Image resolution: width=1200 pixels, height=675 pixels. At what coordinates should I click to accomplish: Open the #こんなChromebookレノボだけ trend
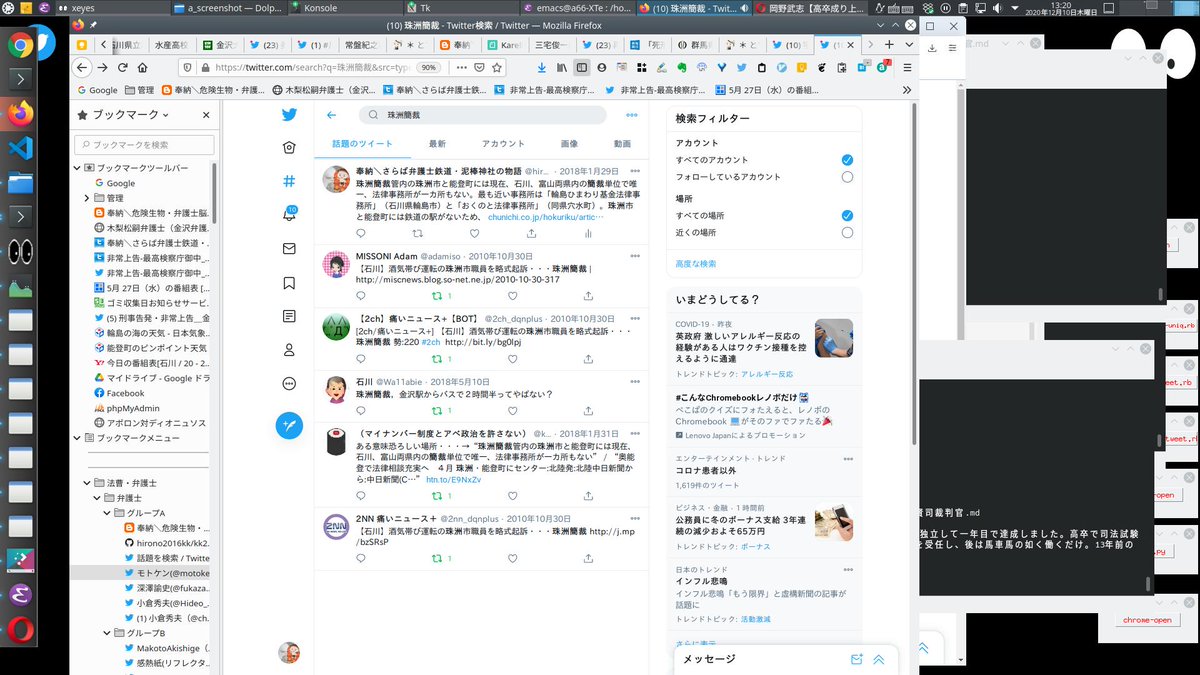[x=742, y=397]
